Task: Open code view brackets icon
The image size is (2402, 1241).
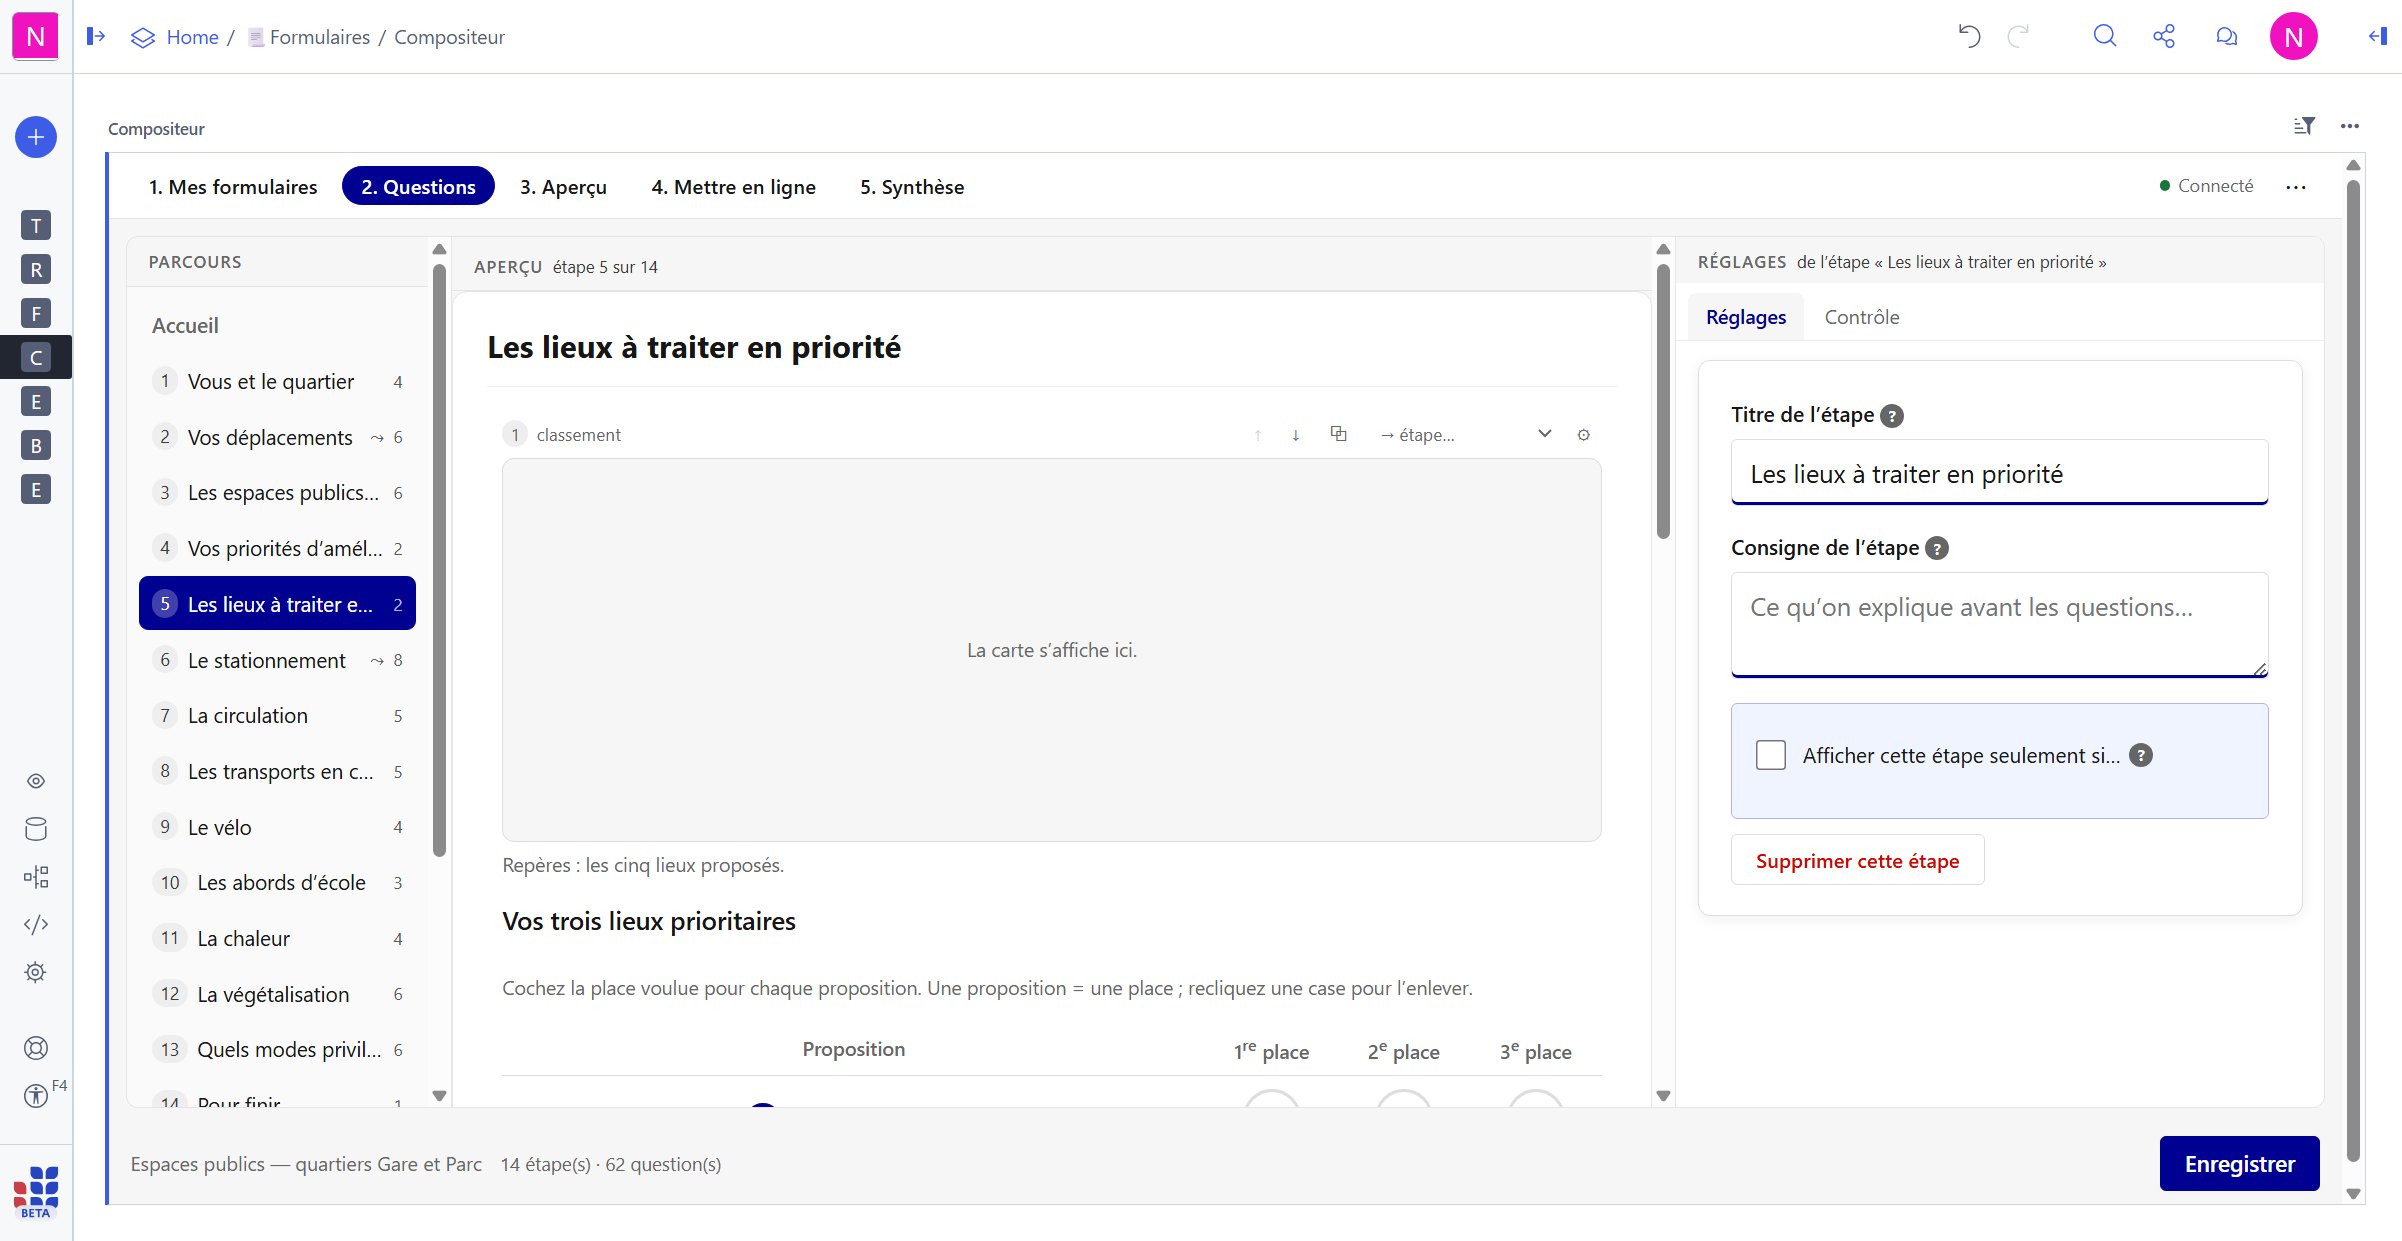Action: pos(36,924)
